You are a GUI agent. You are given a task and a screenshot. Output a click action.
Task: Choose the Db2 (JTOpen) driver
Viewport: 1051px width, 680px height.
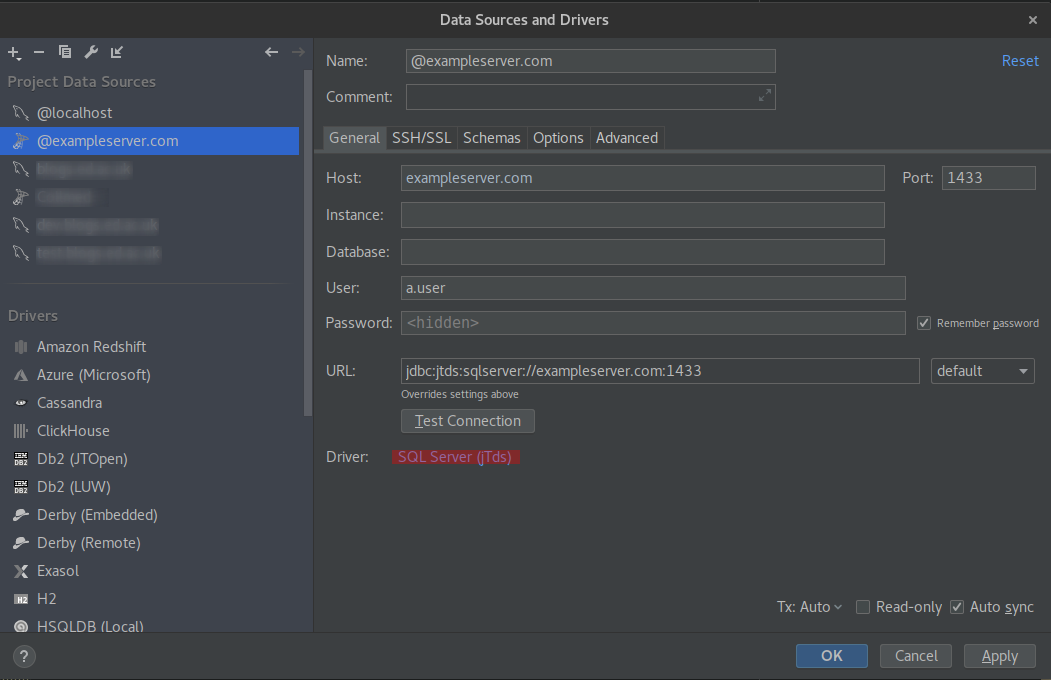151,459
